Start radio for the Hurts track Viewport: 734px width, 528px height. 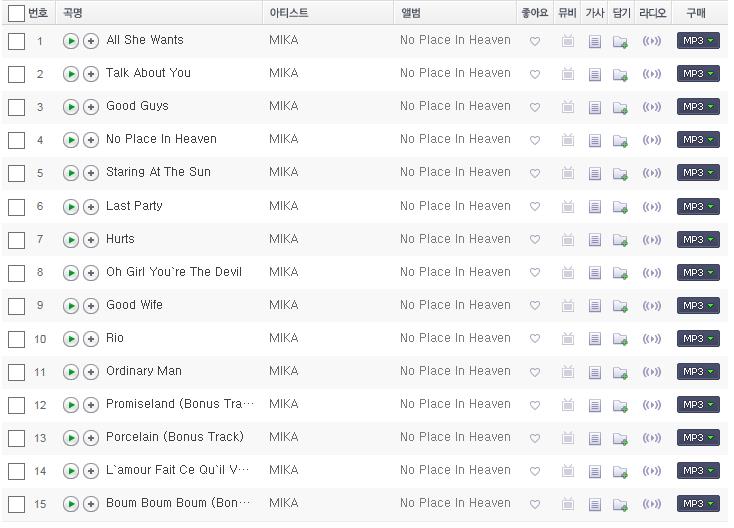pyautogui.click(x=652, y=240)
